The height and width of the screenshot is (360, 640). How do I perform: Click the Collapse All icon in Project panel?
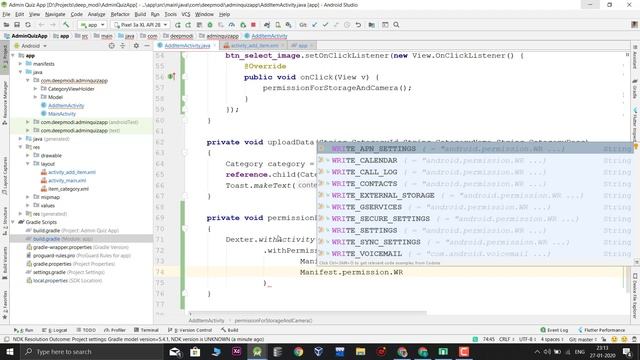(122, 46)
